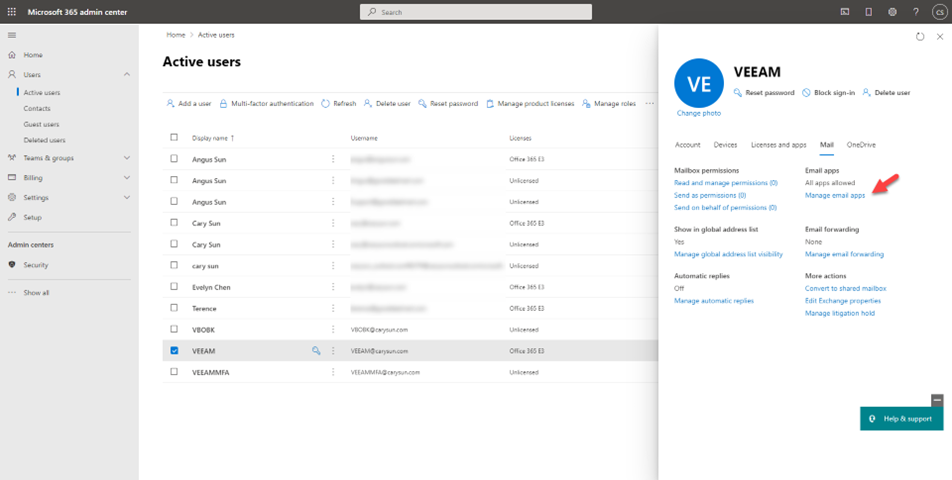Viewport: 952px width, 480px height.
Task: Click Delete user in users toolbar
Action: point(387,104)
